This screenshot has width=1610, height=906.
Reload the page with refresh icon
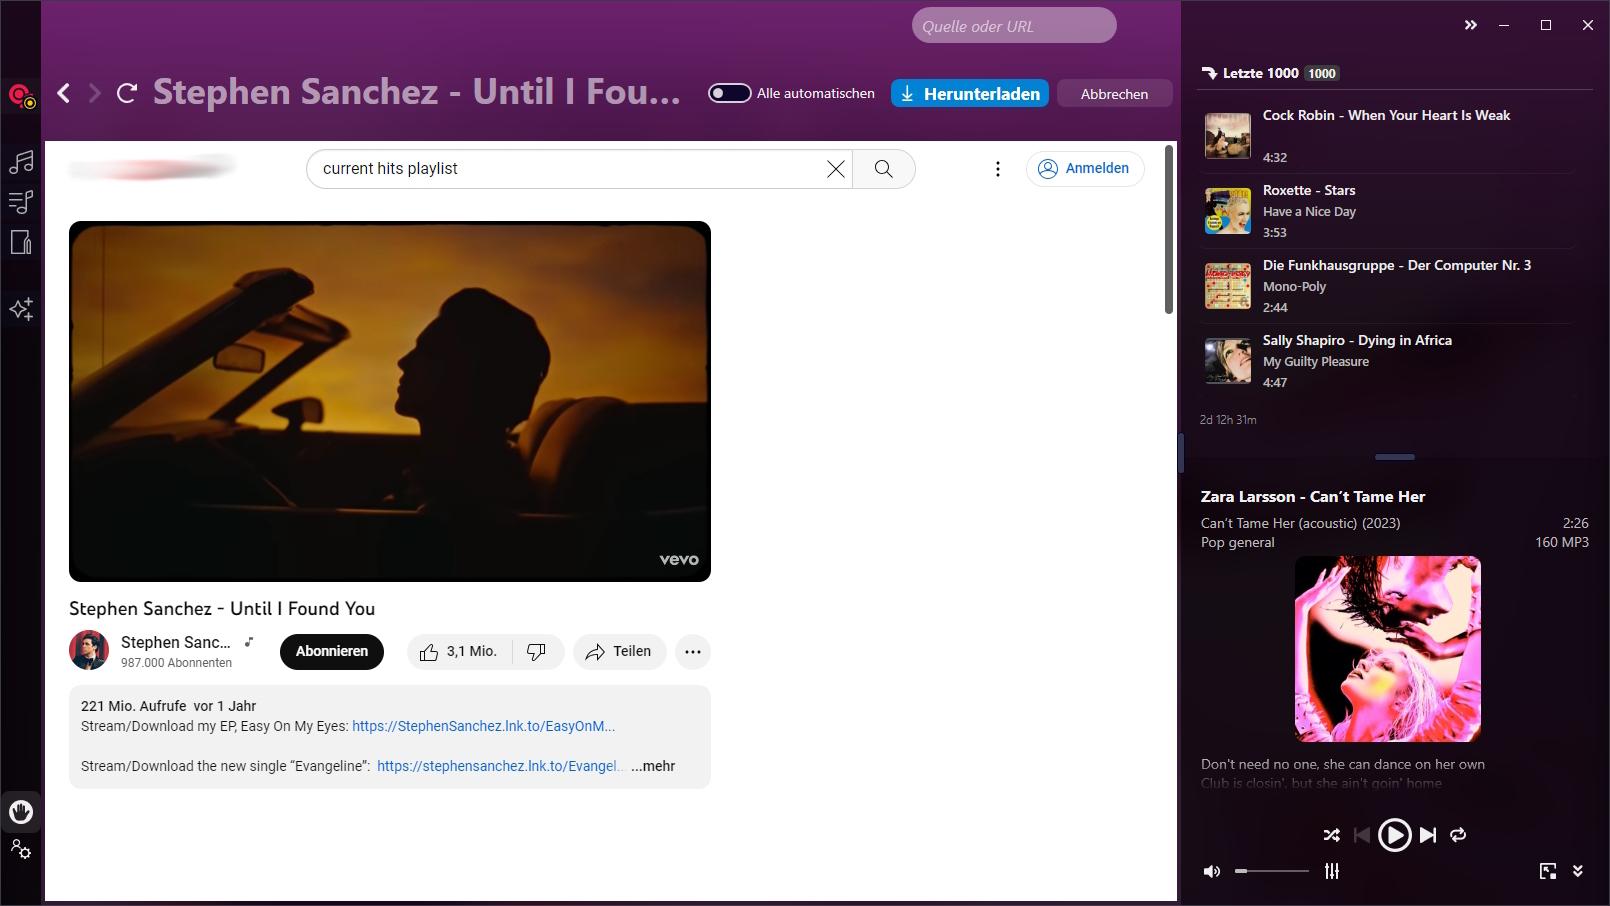[x=127, y=93]
